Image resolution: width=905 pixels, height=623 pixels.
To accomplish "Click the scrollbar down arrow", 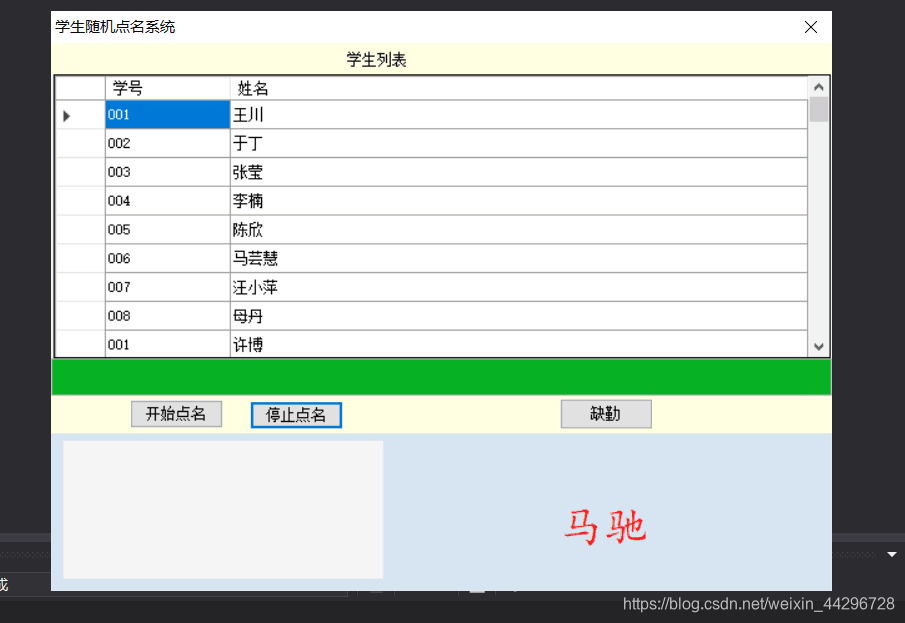I will (x=818, y=347).
